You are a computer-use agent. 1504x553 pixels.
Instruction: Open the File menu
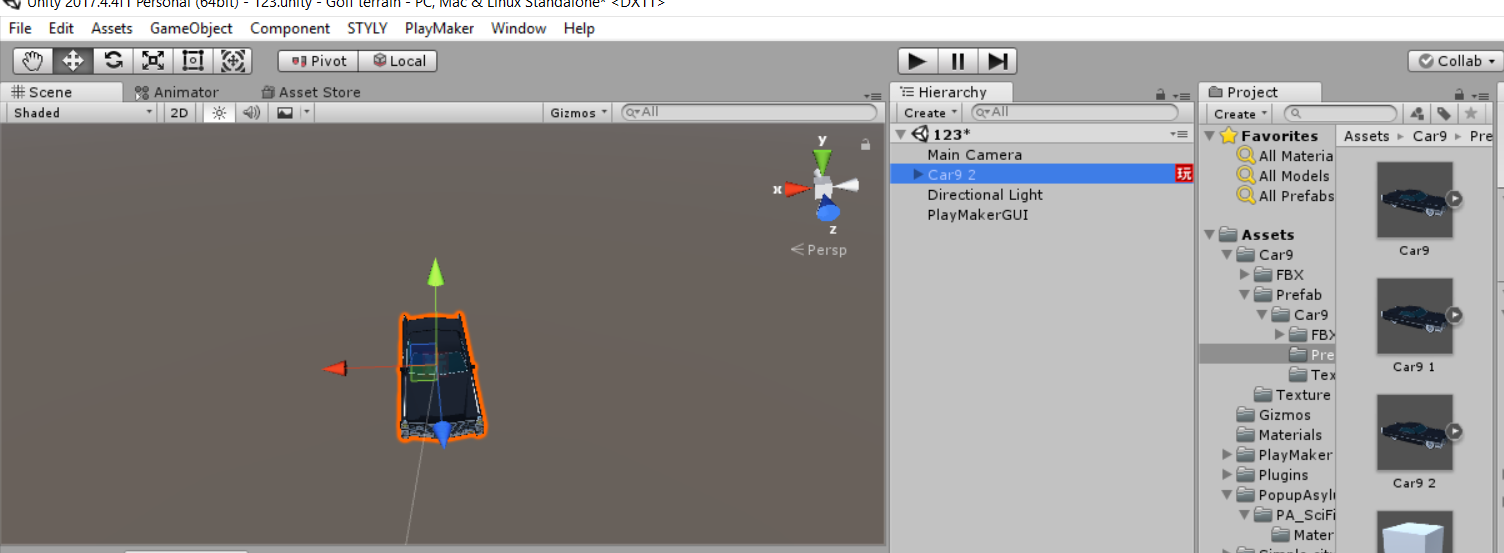[20, 28]
